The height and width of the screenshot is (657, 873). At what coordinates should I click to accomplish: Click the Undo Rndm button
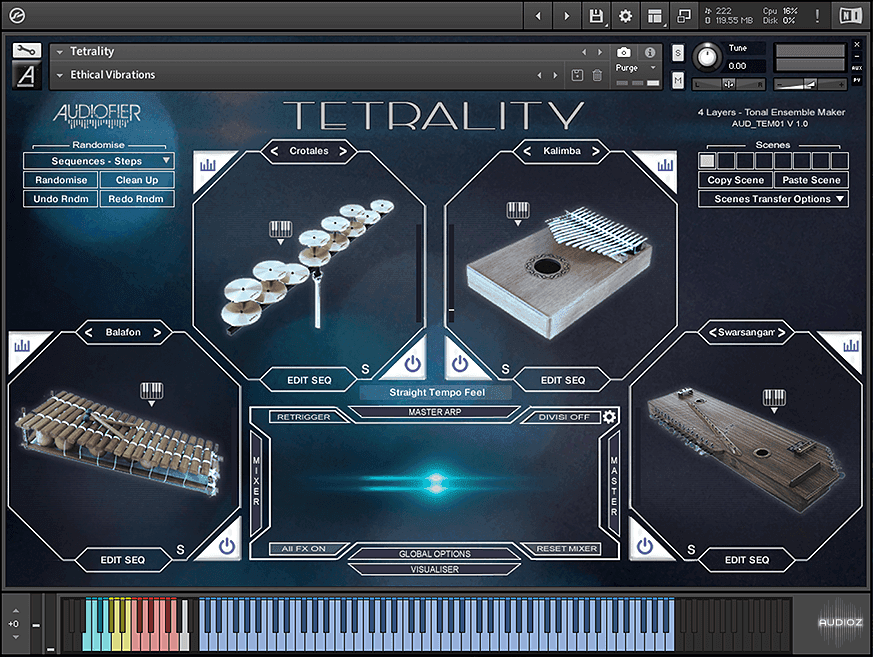(x=61, y=199)
